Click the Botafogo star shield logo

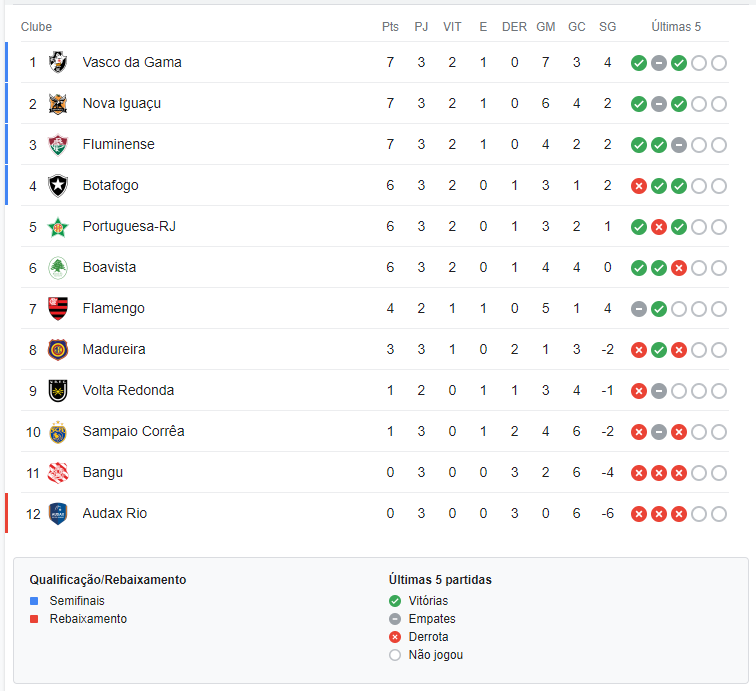point(58,186)
